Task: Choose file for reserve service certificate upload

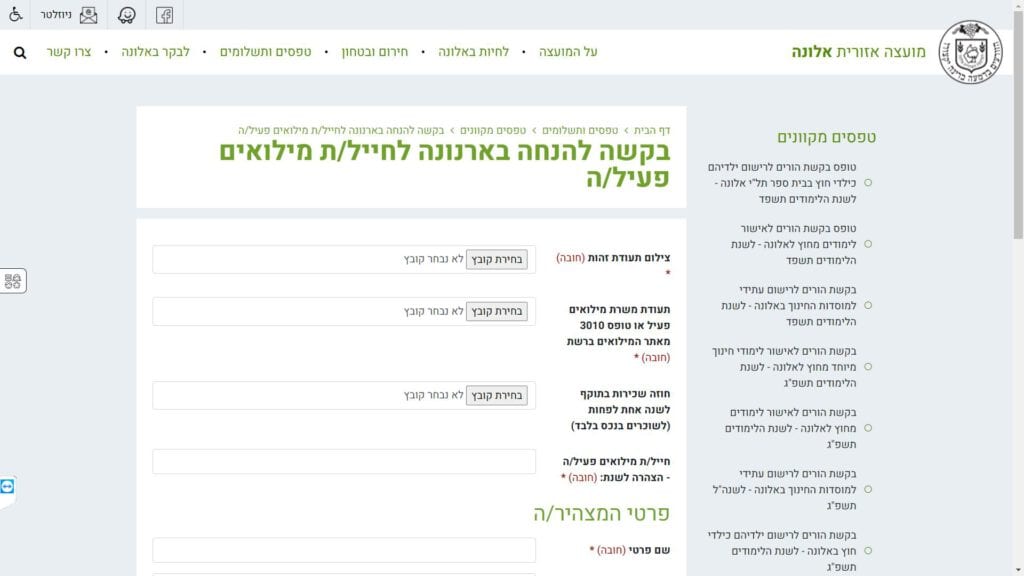Action: pyautogui.click(x=496, y=312)
